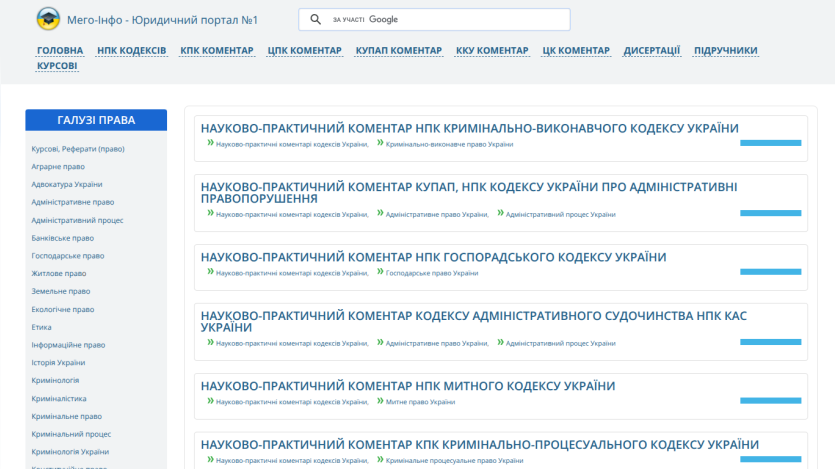Click the ГАЛУЗІ ПРАВА sidebar header
Viewport: 835px width, 469px height.
tap(96, 120)
